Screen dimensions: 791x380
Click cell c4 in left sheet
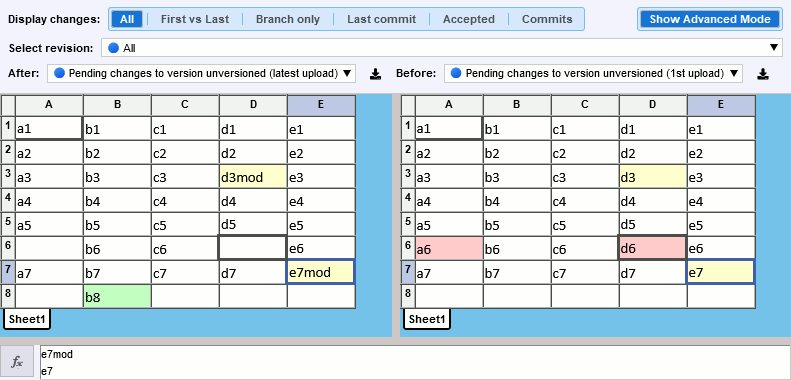pyautogui.click(x=185, y=201)
